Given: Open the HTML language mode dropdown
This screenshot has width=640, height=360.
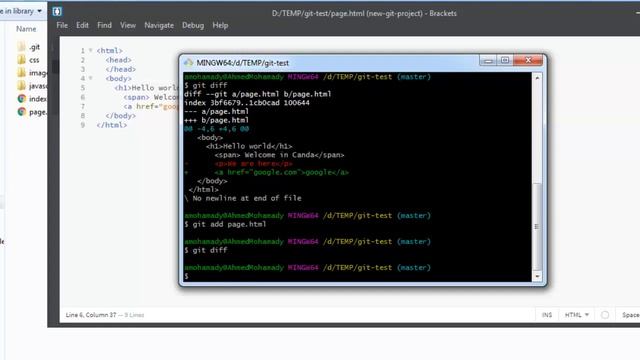Looking at the screenshot, I should coord(577,315).
